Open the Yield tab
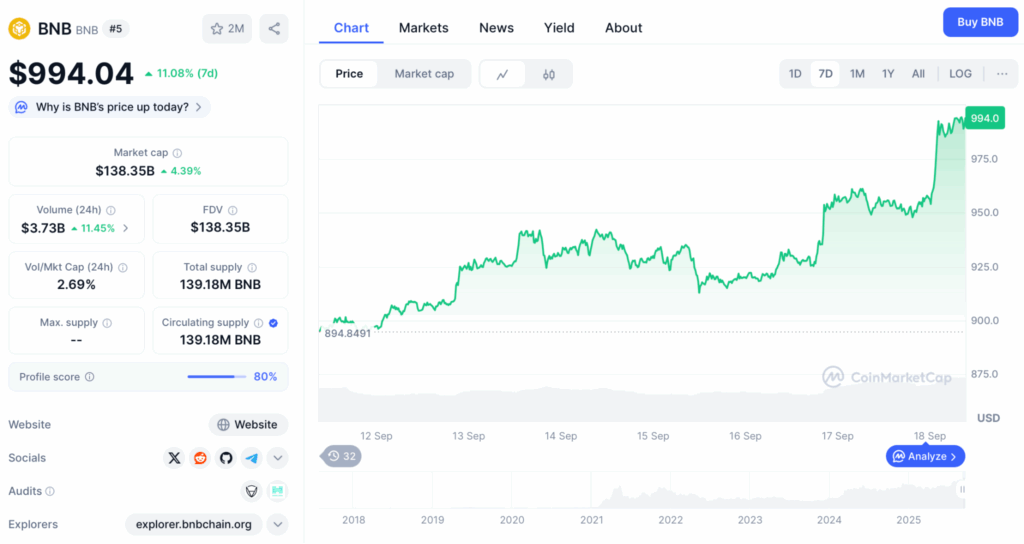The width and height of the screenshot is (1024, 544). click(x=559, y=28)
